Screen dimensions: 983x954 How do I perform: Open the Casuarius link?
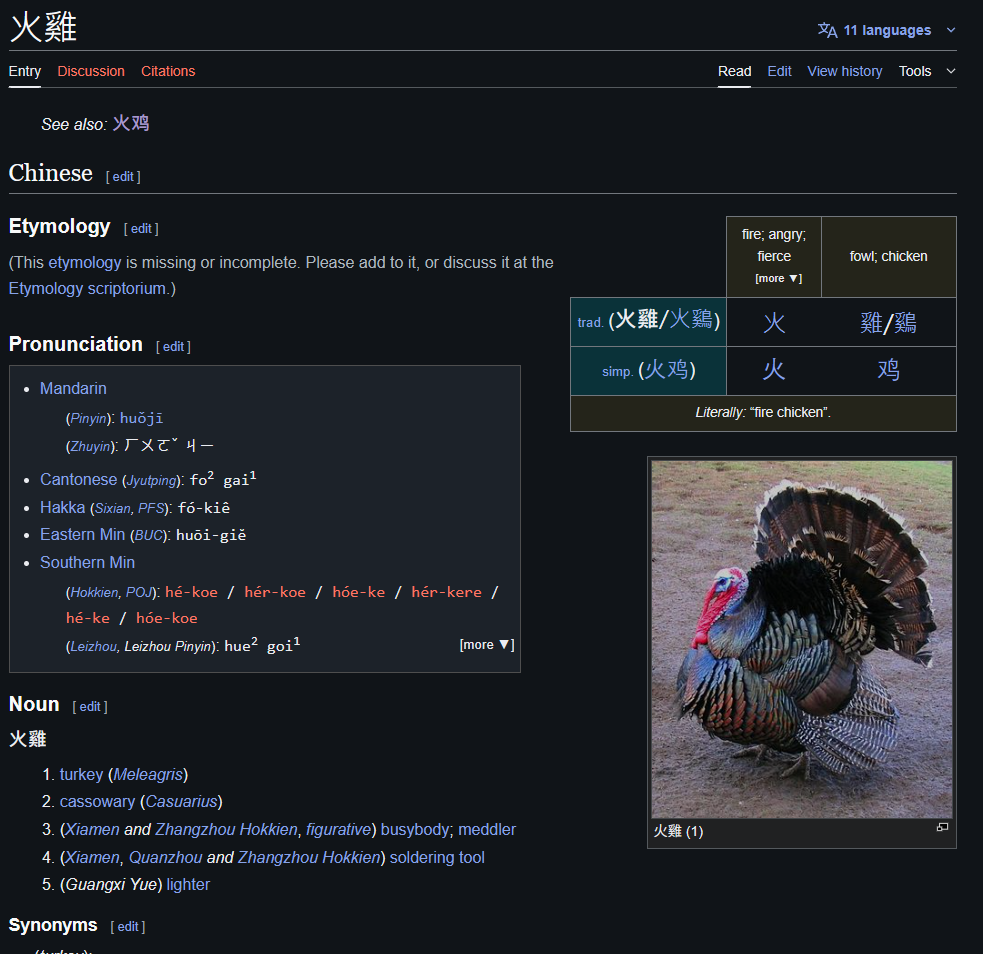(x=181, y=802)
